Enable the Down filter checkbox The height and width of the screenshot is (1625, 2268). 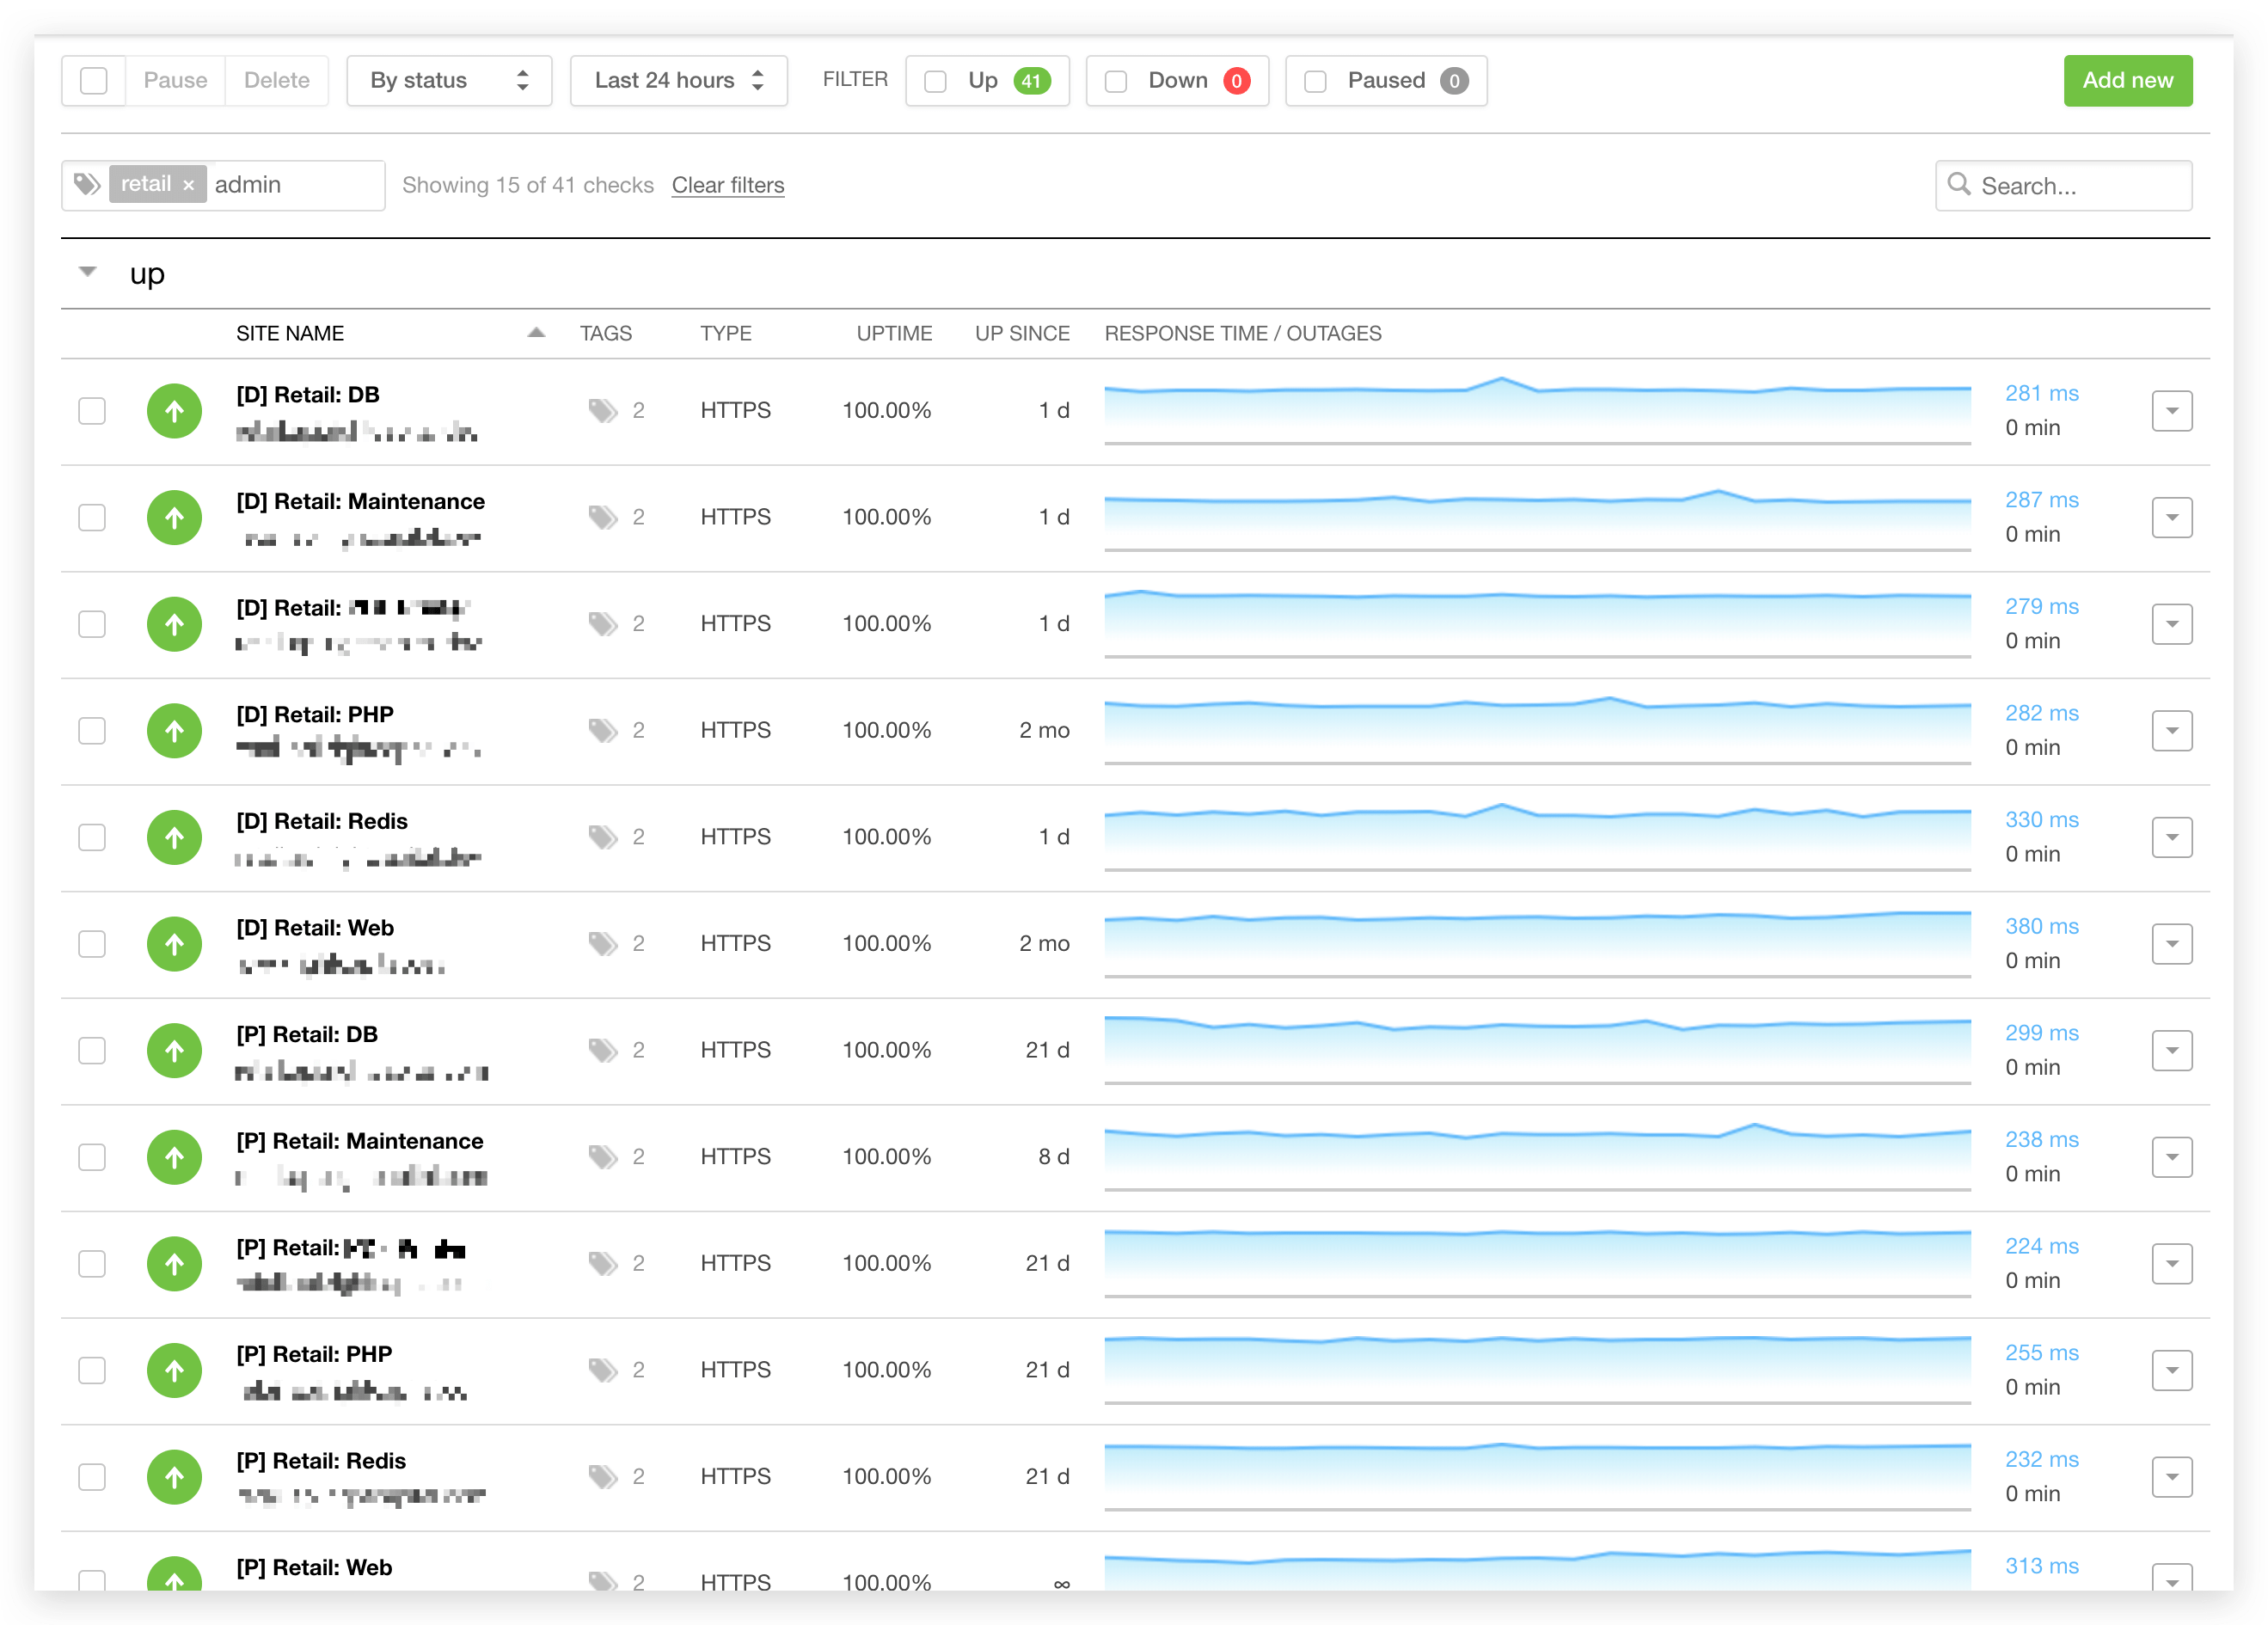[1116, 81]
